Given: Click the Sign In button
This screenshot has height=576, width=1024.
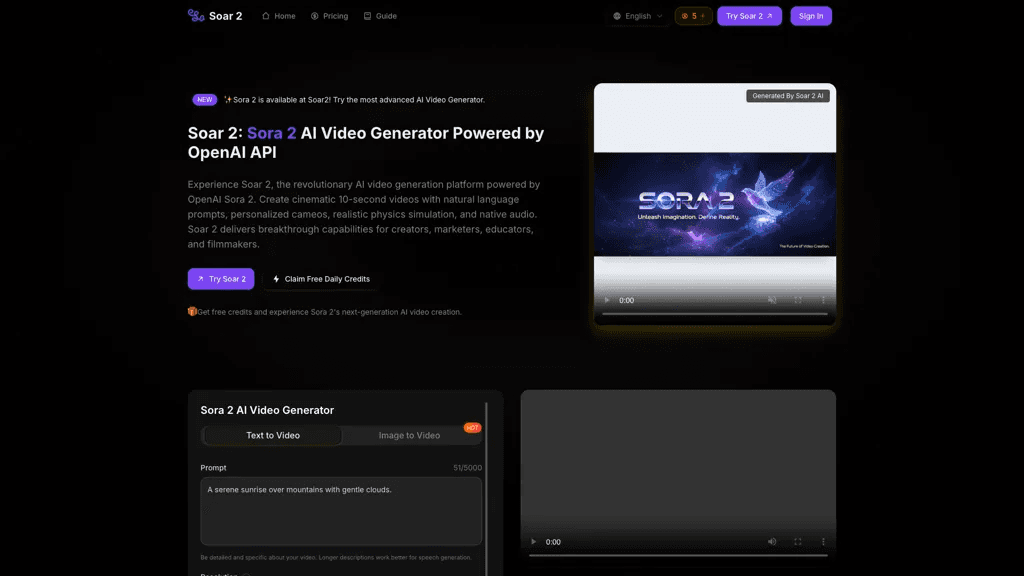Looking at the screenshot, I should (x=810, y=16).
